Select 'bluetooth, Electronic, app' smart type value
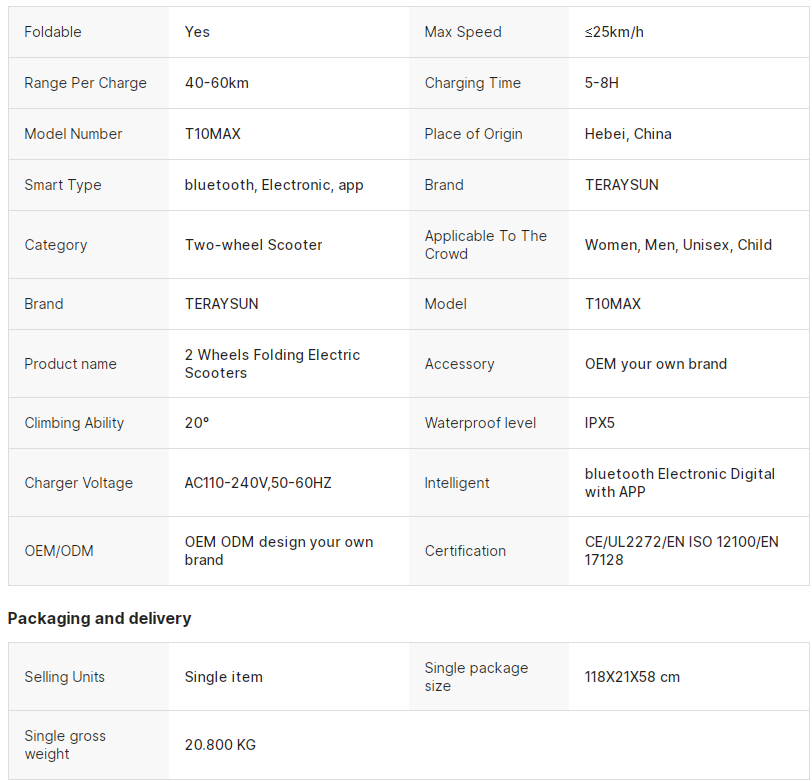Viewport: 812px width, 781px height. tap(274, 185)
